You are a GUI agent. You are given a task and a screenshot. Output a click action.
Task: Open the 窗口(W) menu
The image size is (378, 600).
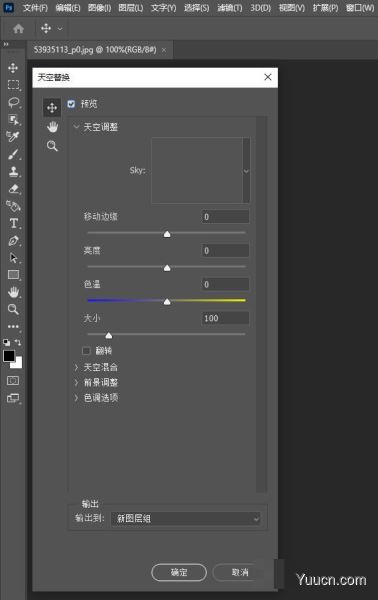[x=360, y=8]
